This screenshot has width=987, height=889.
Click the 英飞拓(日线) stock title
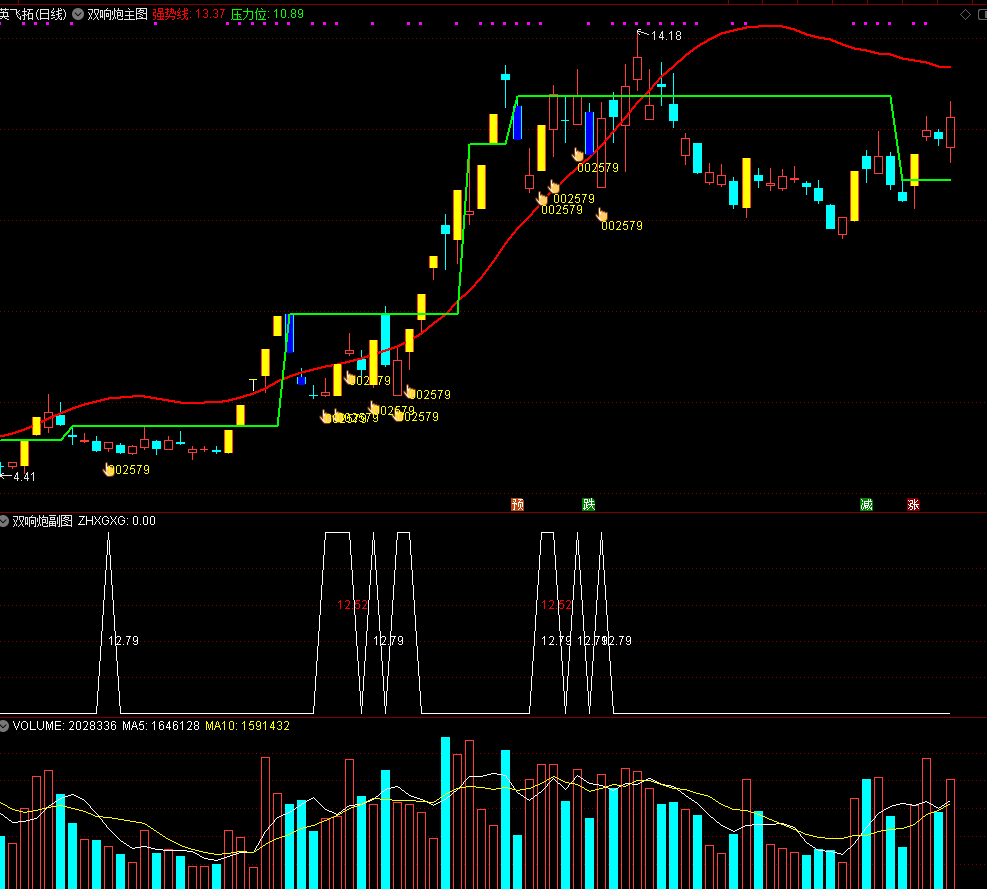click(x=33, y=14)
